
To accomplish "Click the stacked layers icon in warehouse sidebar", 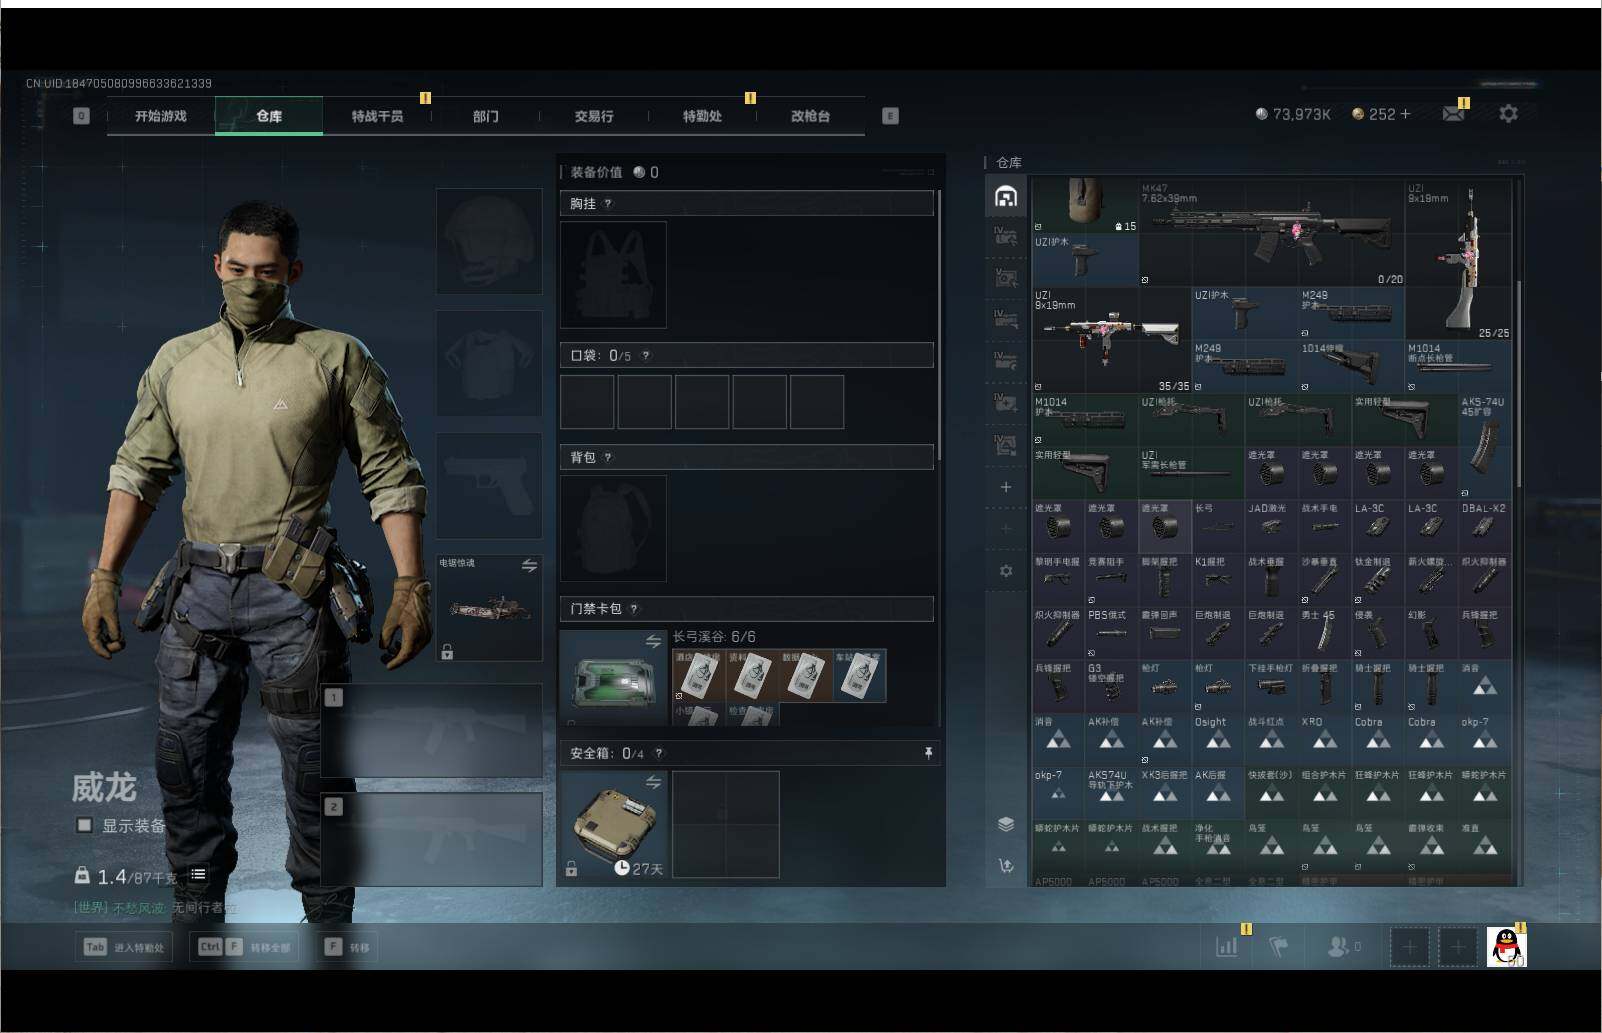I will click(1006, 824).
